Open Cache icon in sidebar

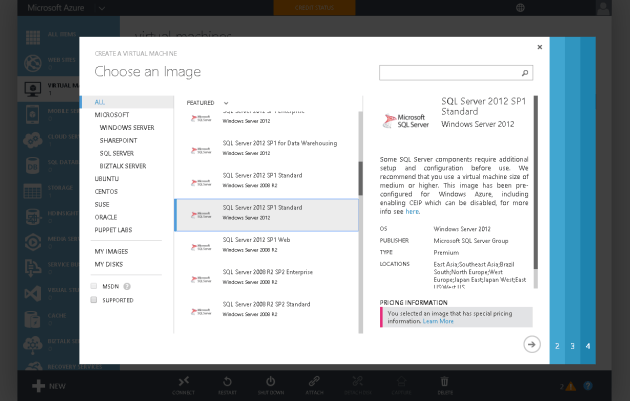(33, 319)
